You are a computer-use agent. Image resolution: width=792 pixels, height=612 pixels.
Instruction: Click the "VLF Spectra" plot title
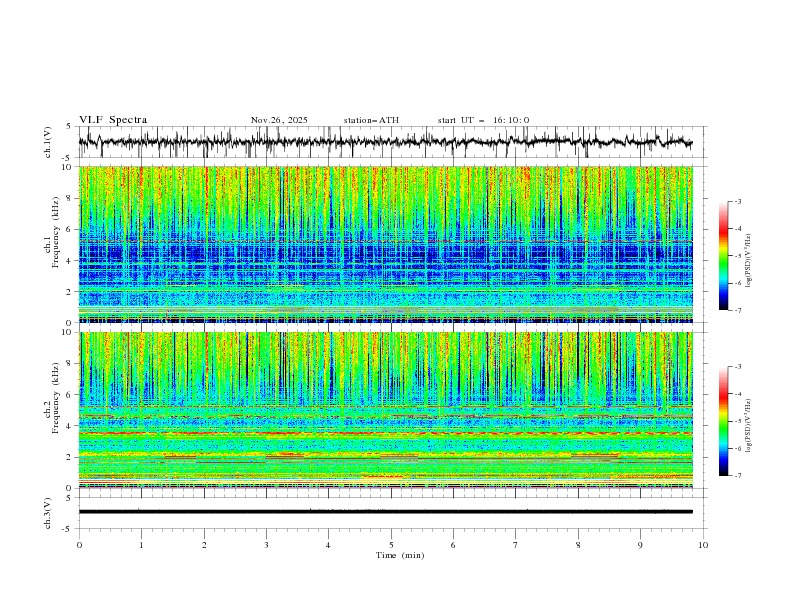[x=113, y=120]
